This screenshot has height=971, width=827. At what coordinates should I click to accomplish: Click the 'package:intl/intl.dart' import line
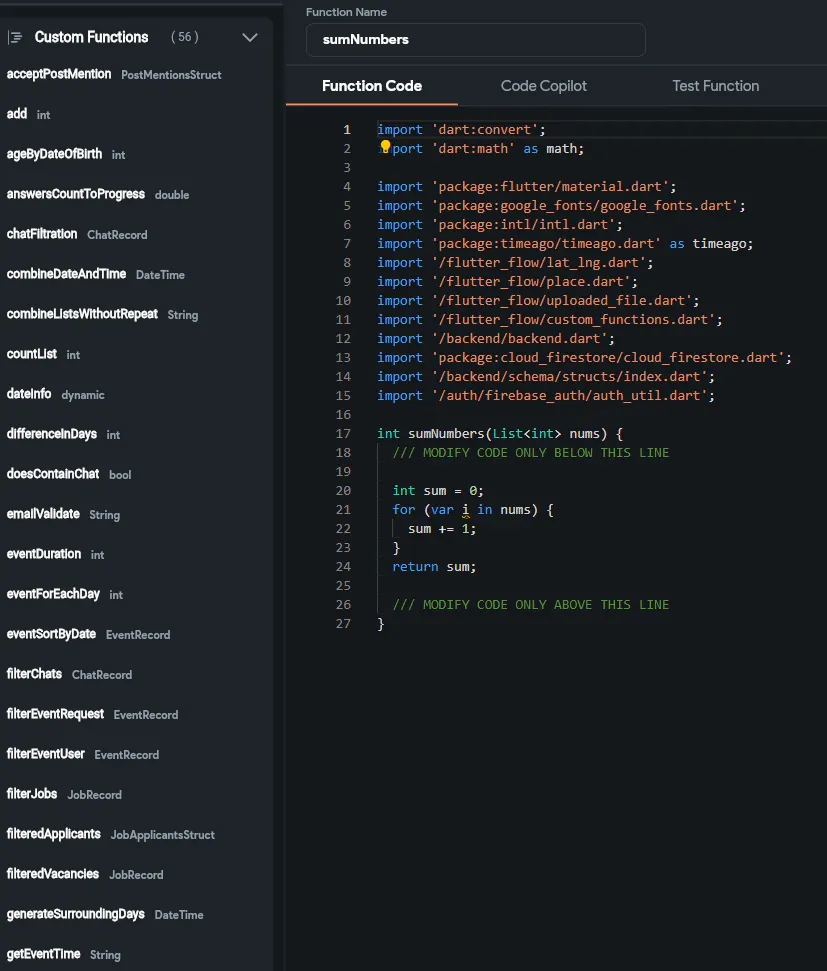[500, 224]
